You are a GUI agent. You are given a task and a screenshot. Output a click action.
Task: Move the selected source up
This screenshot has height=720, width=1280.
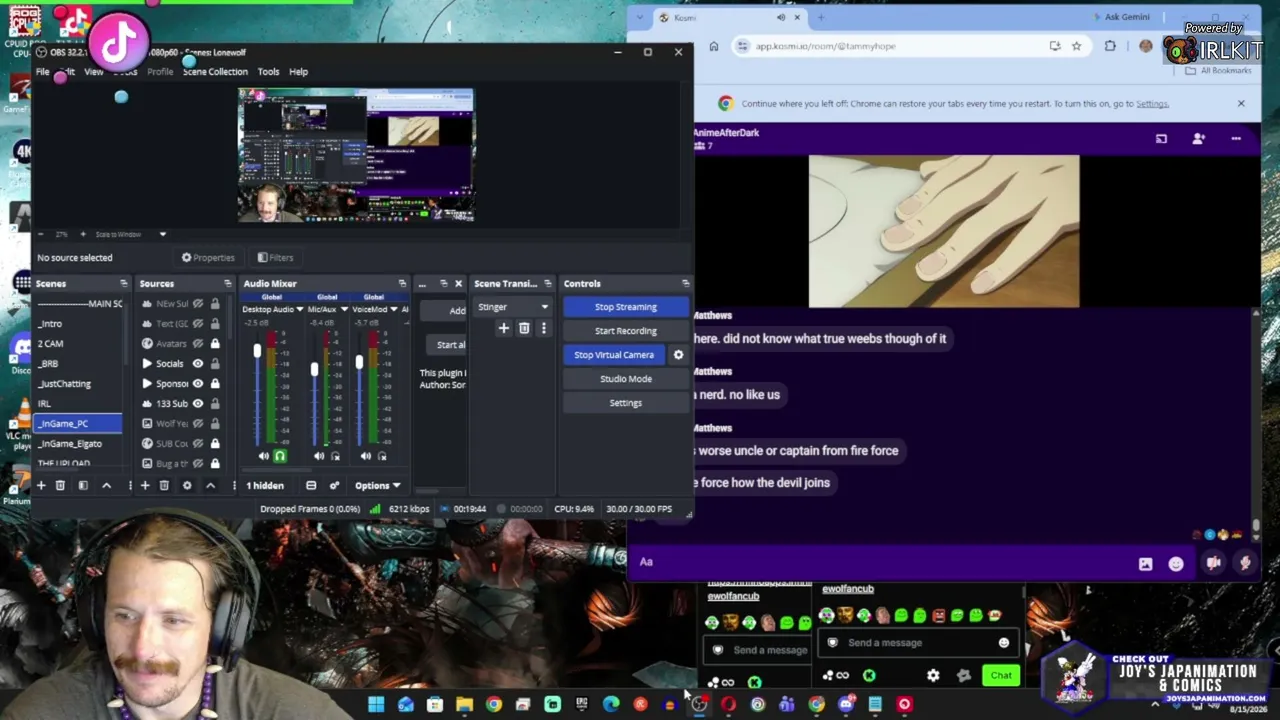(x=210, y=486)
